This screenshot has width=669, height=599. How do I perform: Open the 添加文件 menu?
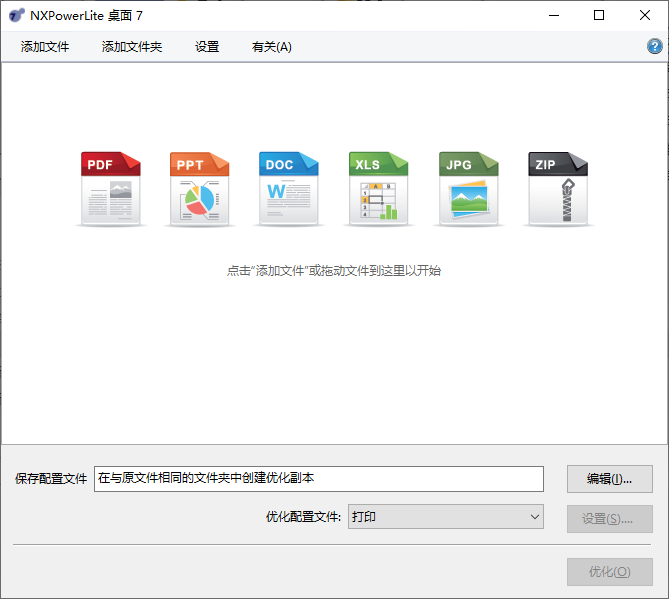(x=45, y=47)
